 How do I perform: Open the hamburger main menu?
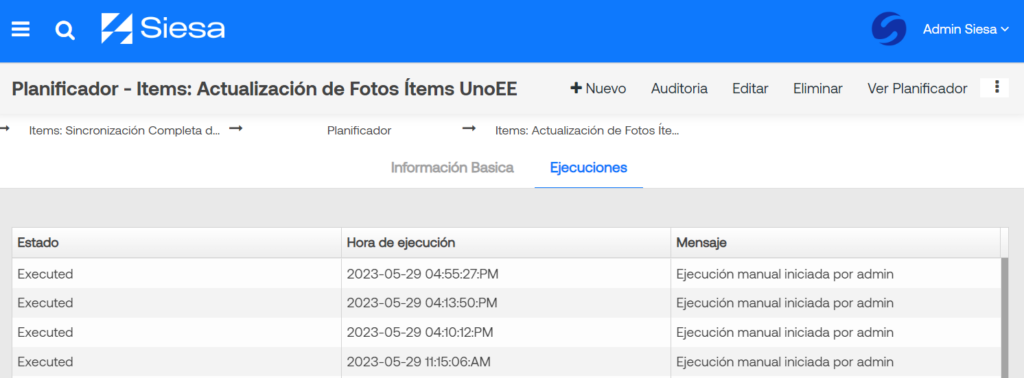tap(21, 29)
